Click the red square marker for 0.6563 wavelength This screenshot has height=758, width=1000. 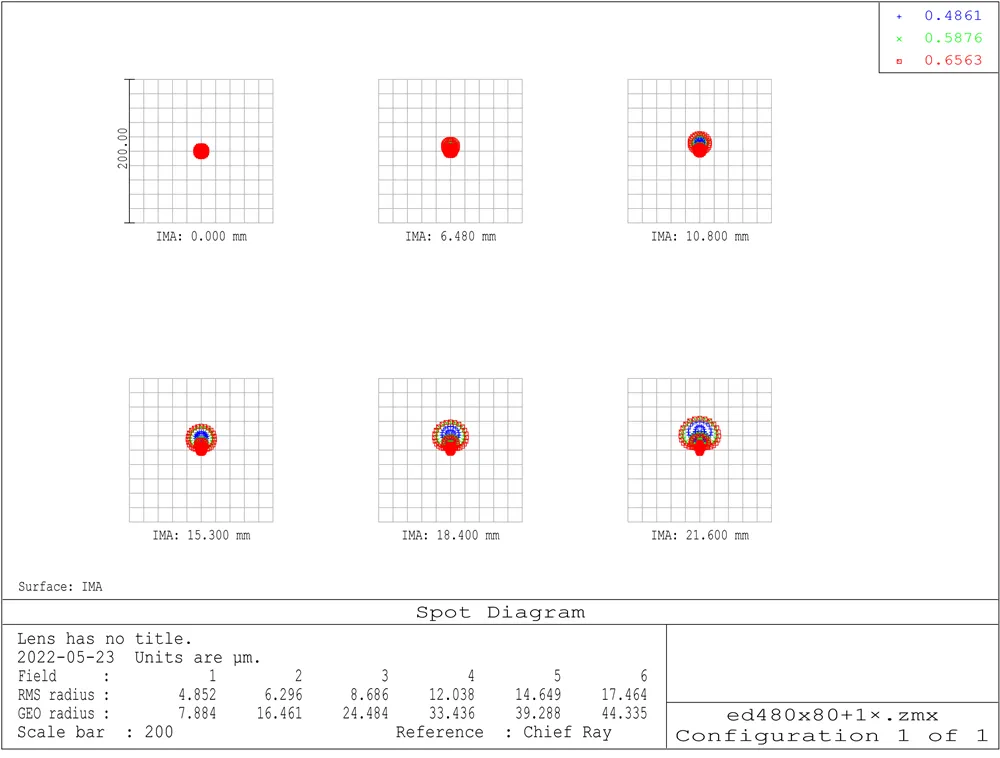coord(898,61)
